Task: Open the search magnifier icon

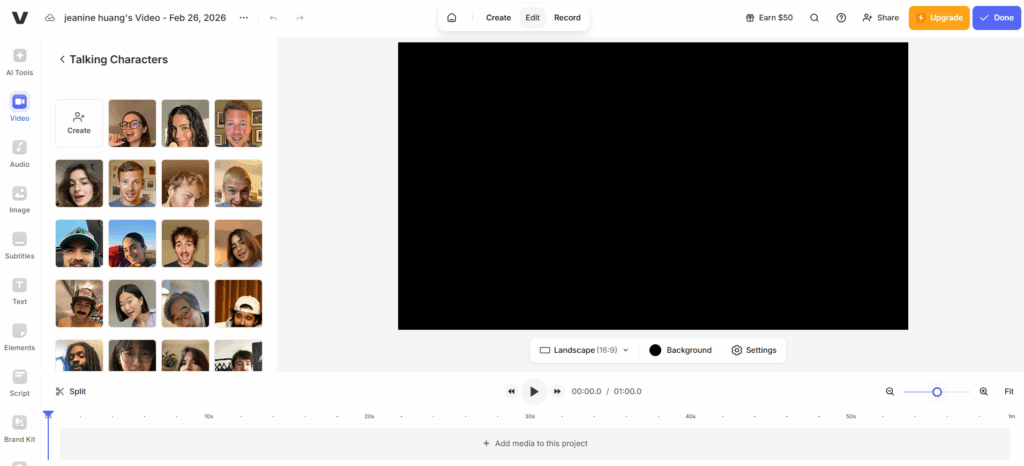Action: tap(814, 18)
